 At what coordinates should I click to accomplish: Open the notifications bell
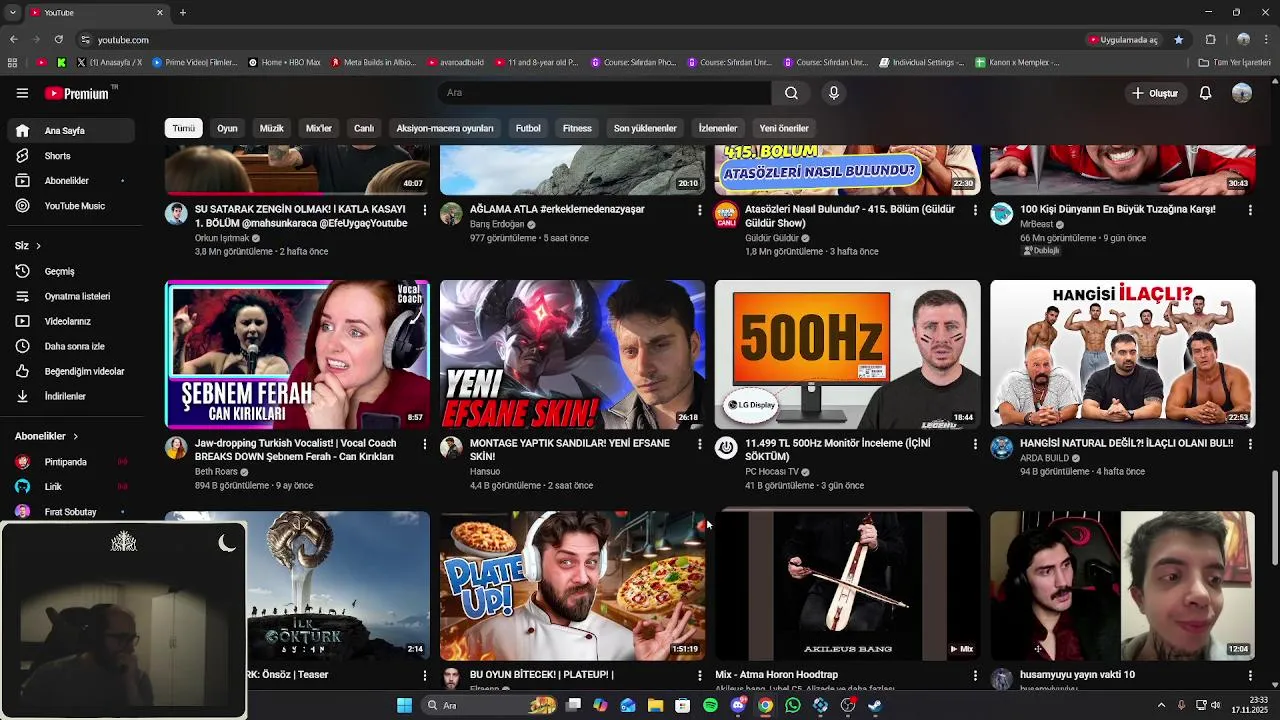coord(1205,93)
